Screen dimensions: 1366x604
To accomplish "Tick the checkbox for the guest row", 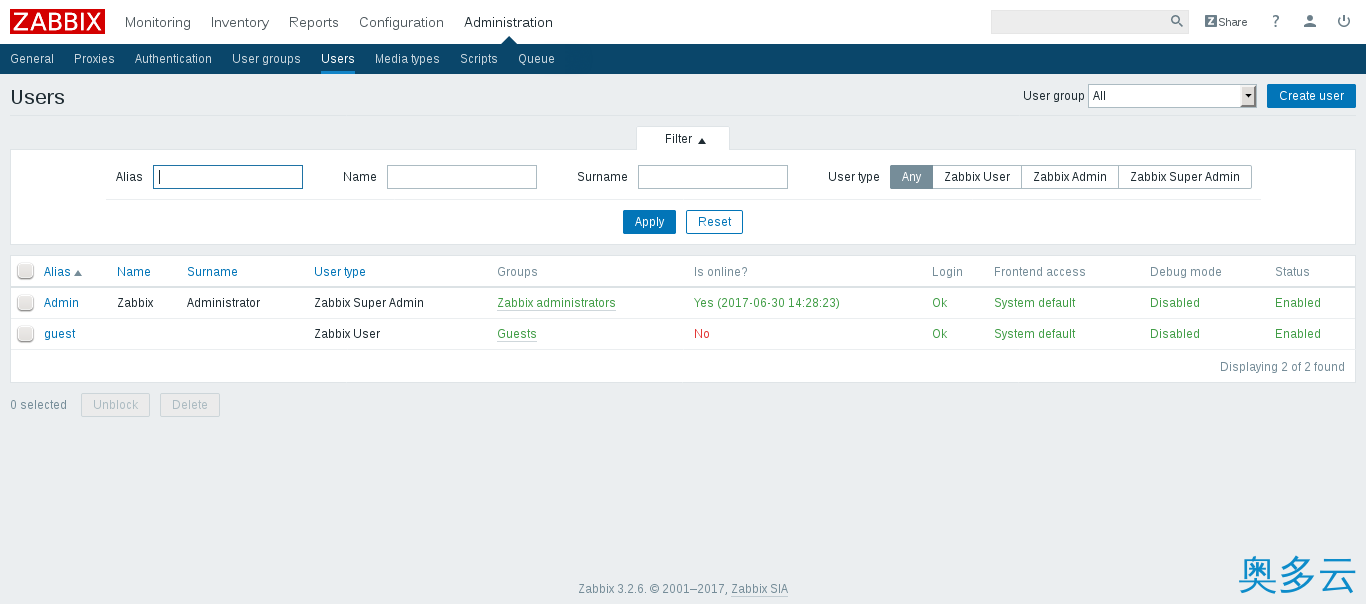I will [x=26, y=334].
